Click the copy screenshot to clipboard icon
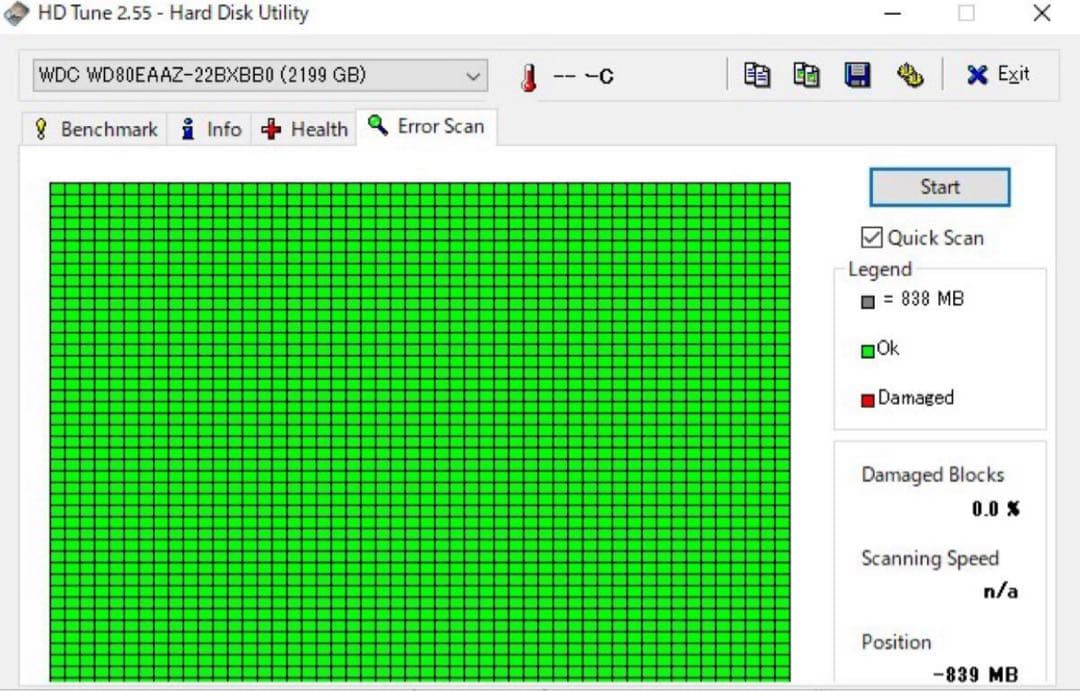Viewport: 1080px width, 691px height. click(807, 75)
